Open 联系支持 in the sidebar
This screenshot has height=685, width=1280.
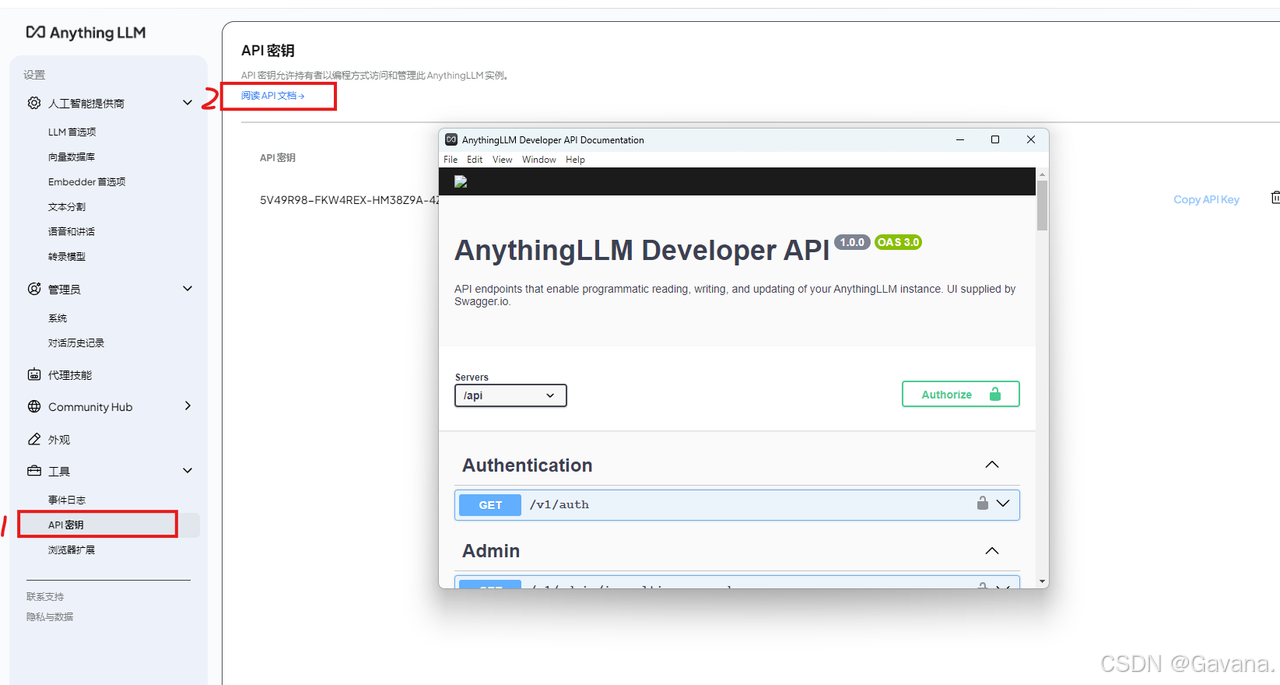45,597
